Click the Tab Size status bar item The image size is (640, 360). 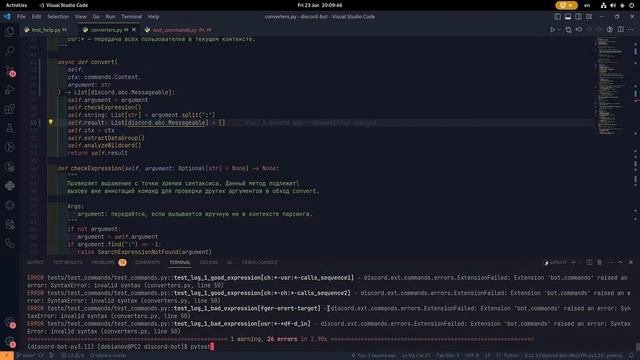click(x=448, y=356)
